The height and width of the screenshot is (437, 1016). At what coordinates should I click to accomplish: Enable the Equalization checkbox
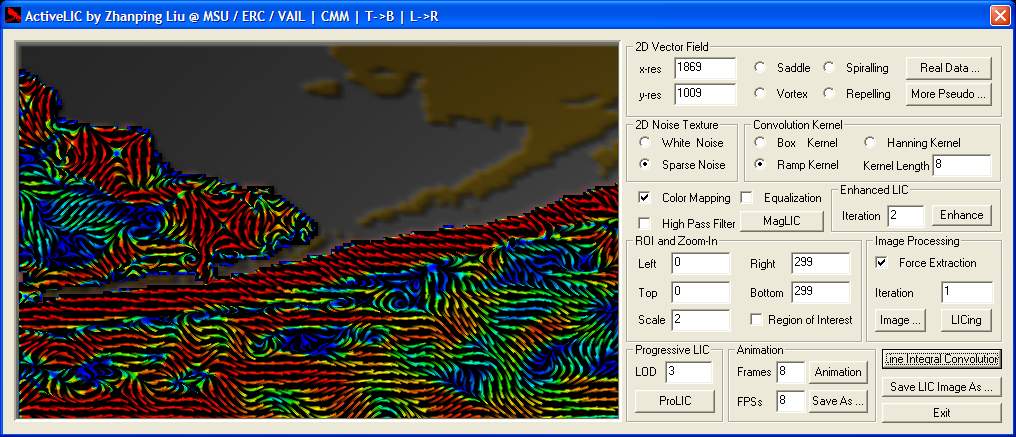point(746,198)
